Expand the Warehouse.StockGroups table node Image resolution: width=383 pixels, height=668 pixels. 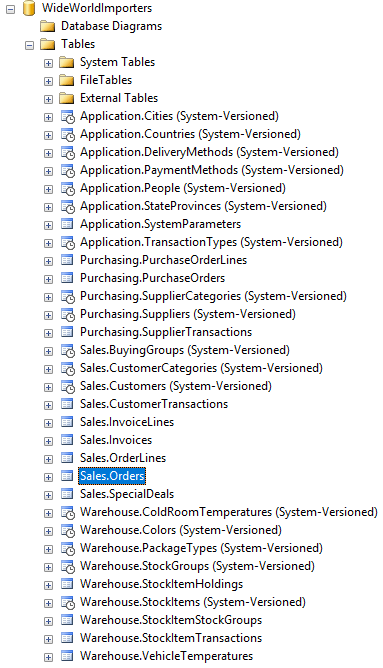49,567
